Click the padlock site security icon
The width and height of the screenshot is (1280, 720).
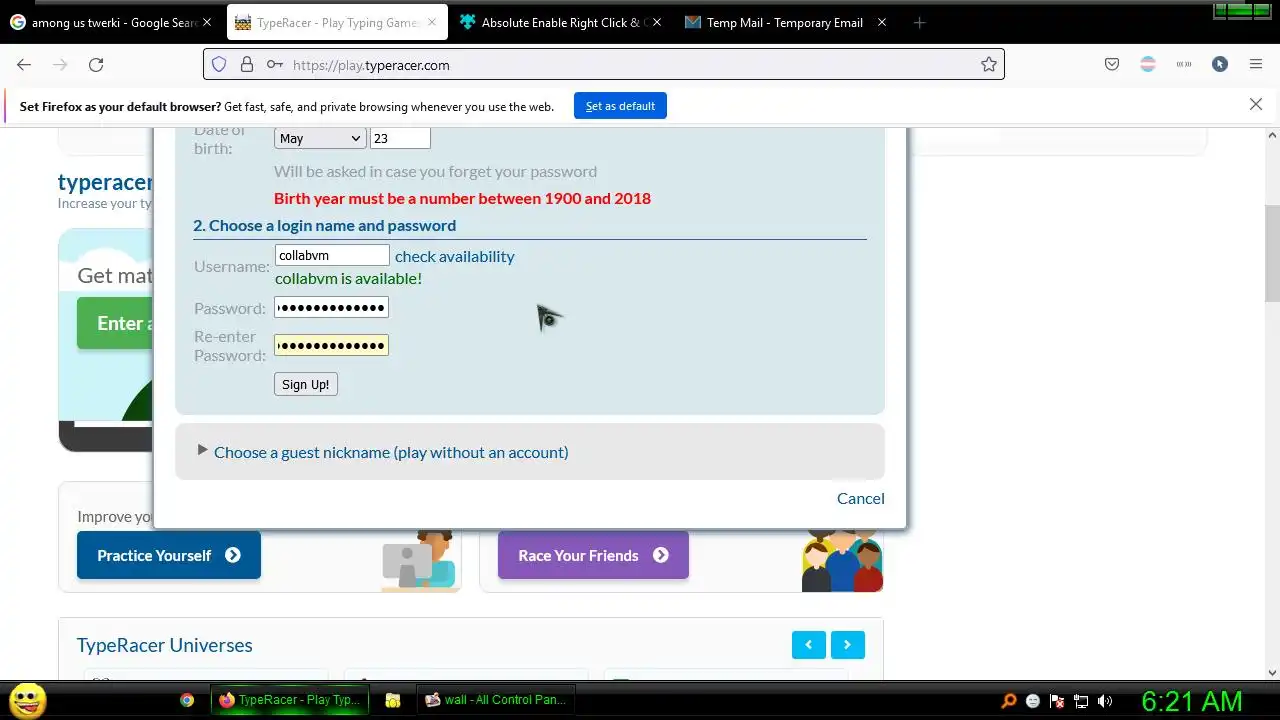click(x=247, y=64)
